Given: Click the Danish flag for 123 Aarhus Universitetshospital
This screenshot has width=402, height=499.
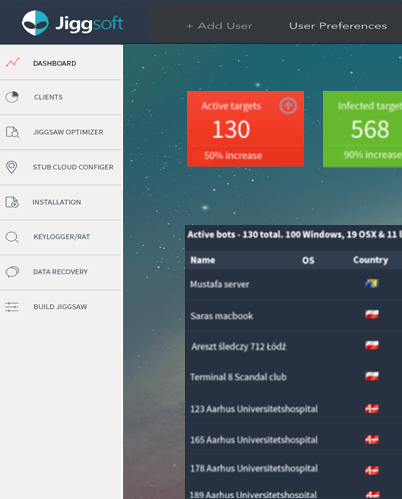Looking at the screenshot, I should [372, 409].
